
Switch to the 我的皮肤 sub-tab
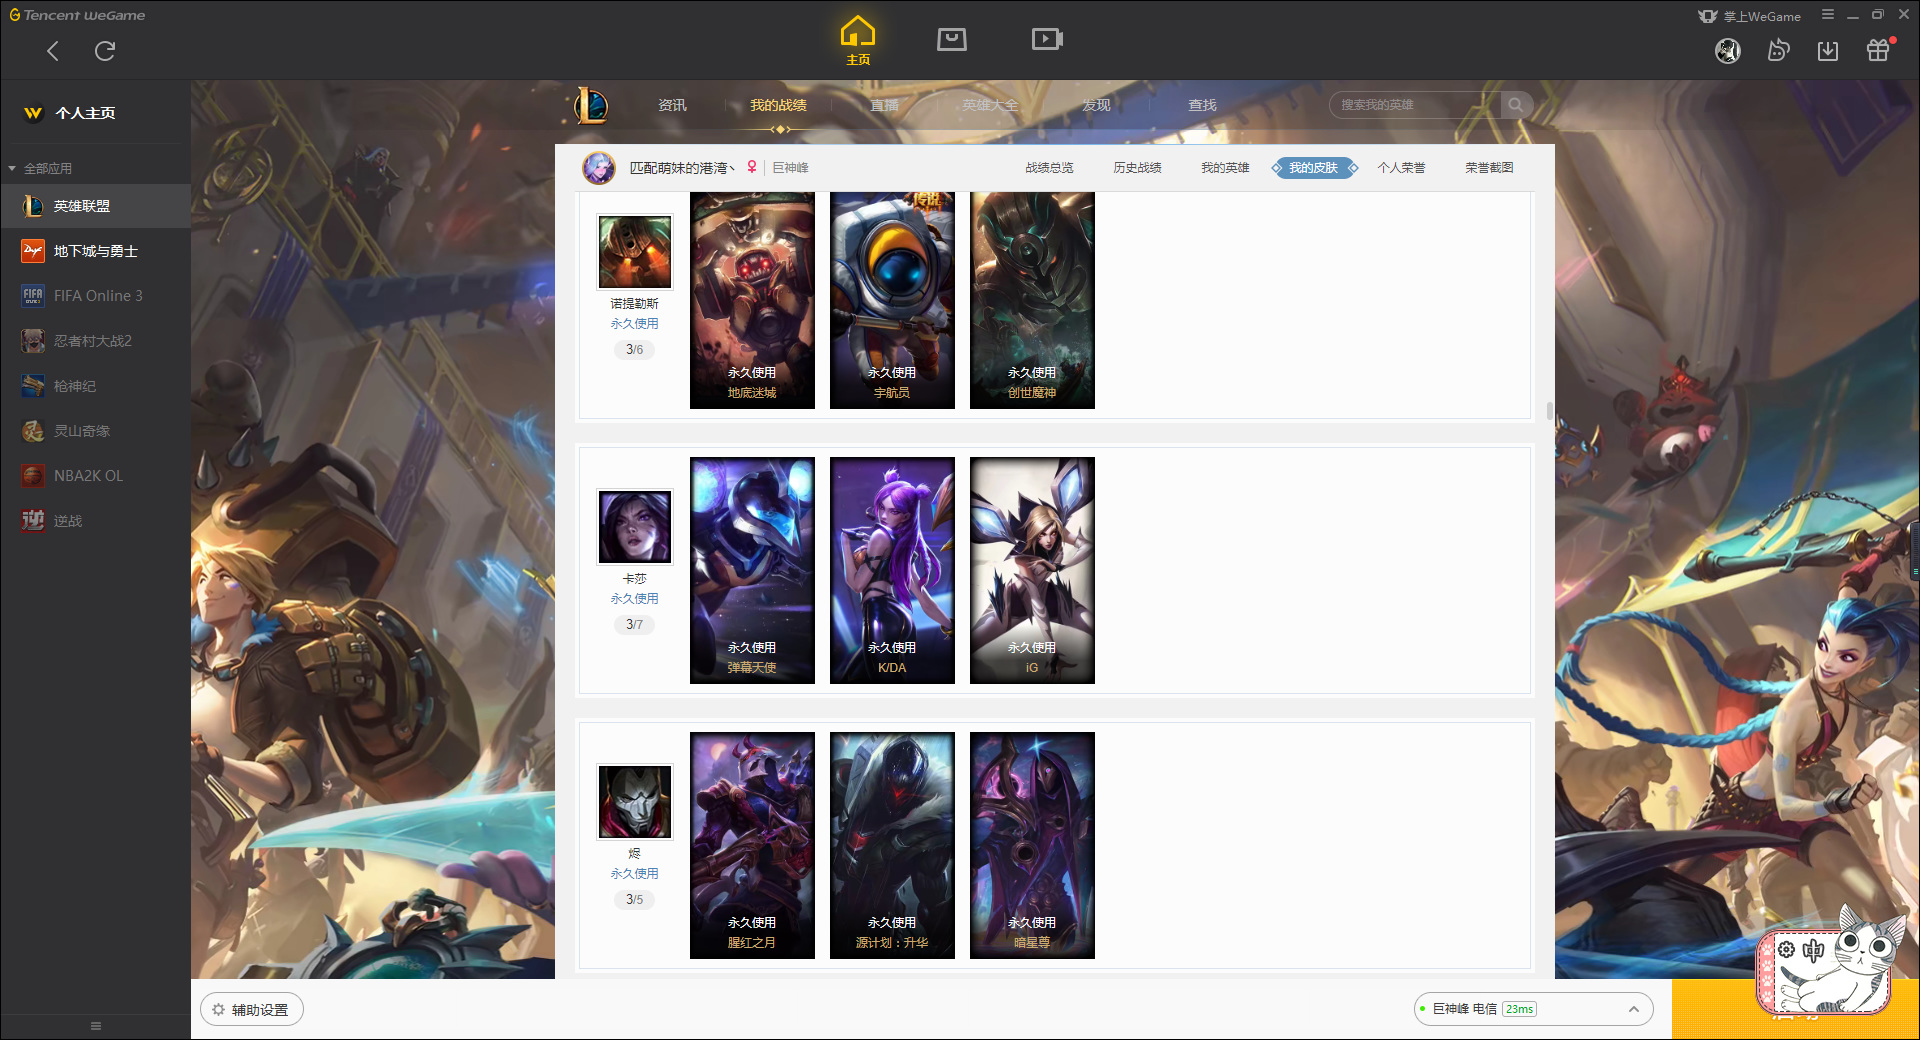click(1314, 168)
